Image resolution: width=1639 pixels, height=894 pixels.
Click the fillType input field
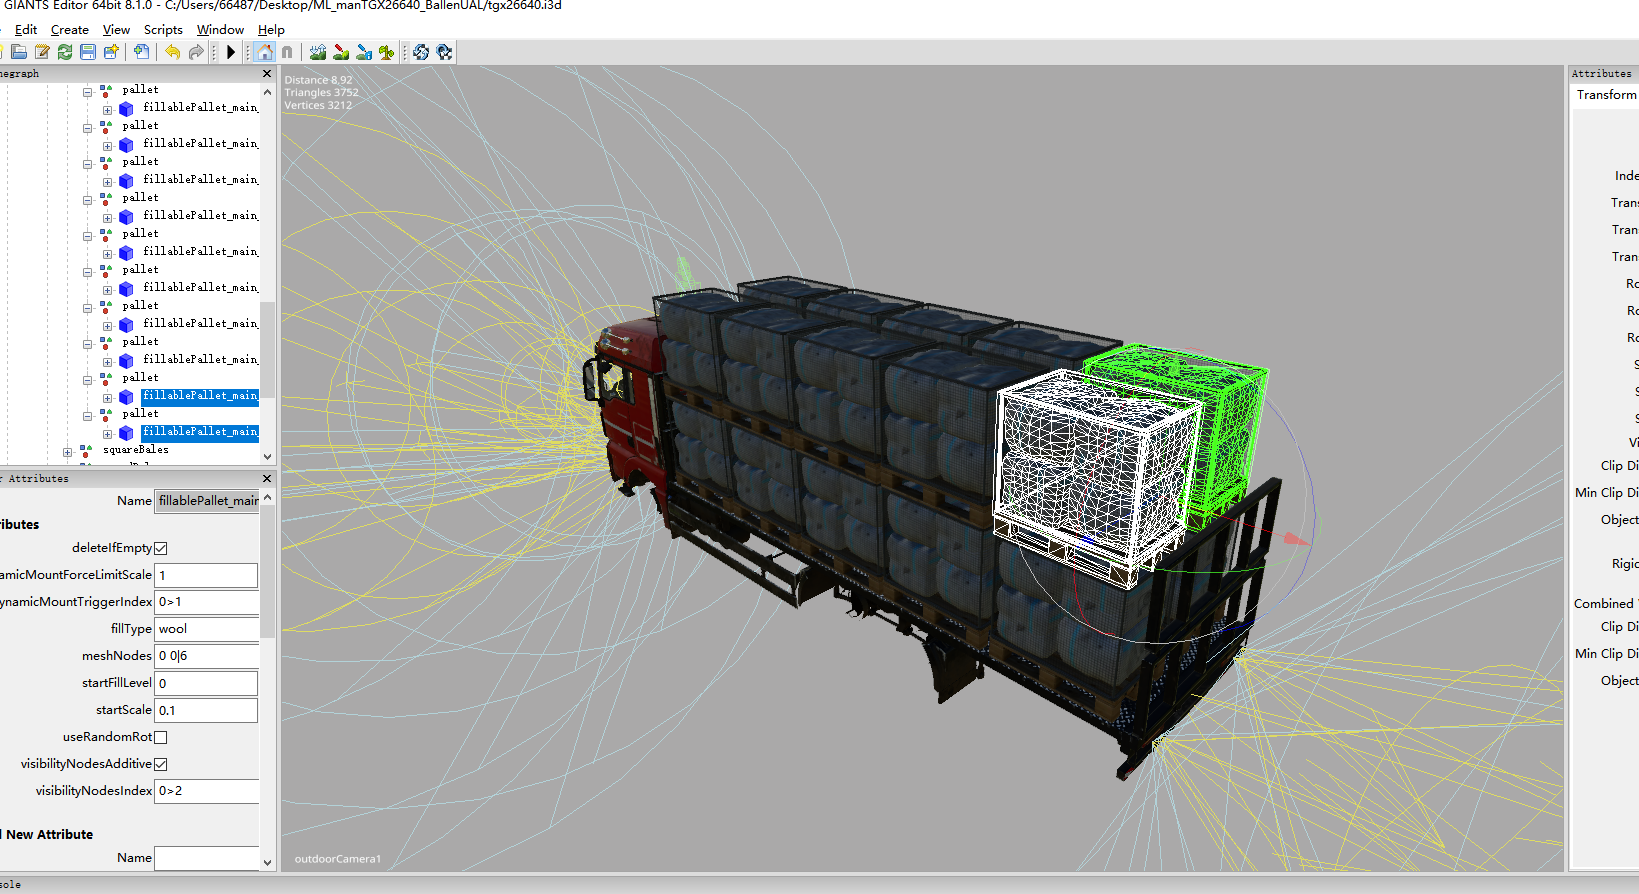(x=206, y=629)
